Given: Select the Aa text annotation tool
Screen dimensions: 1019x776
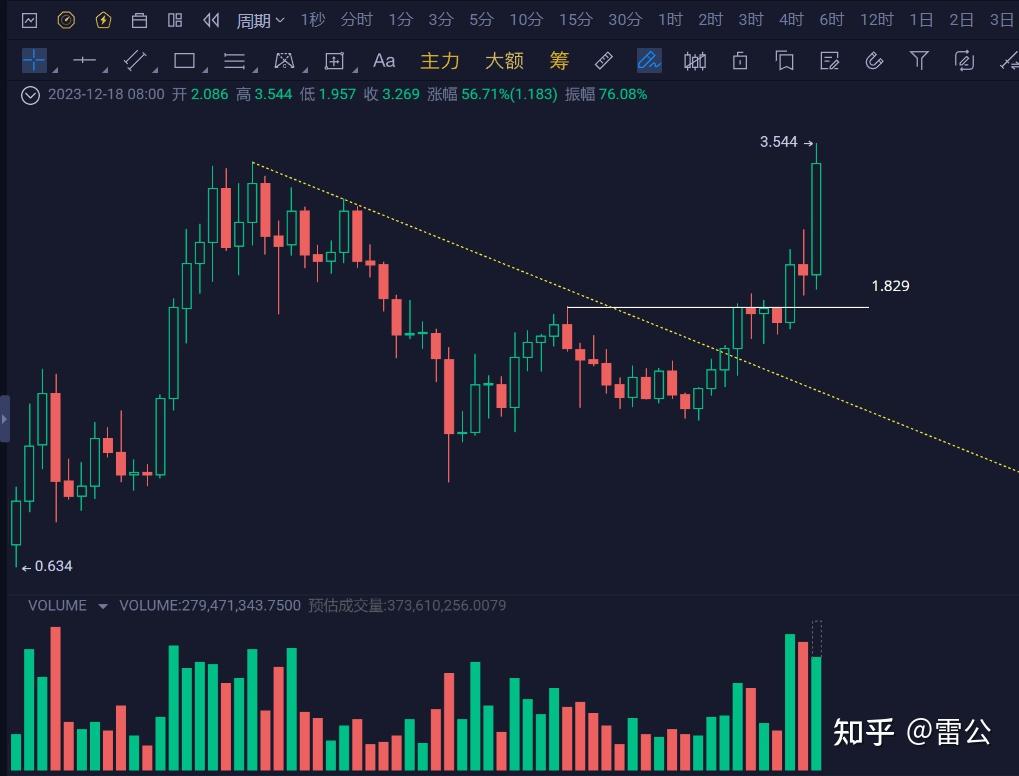Looking at the screenshot, I should pos(384,60).
